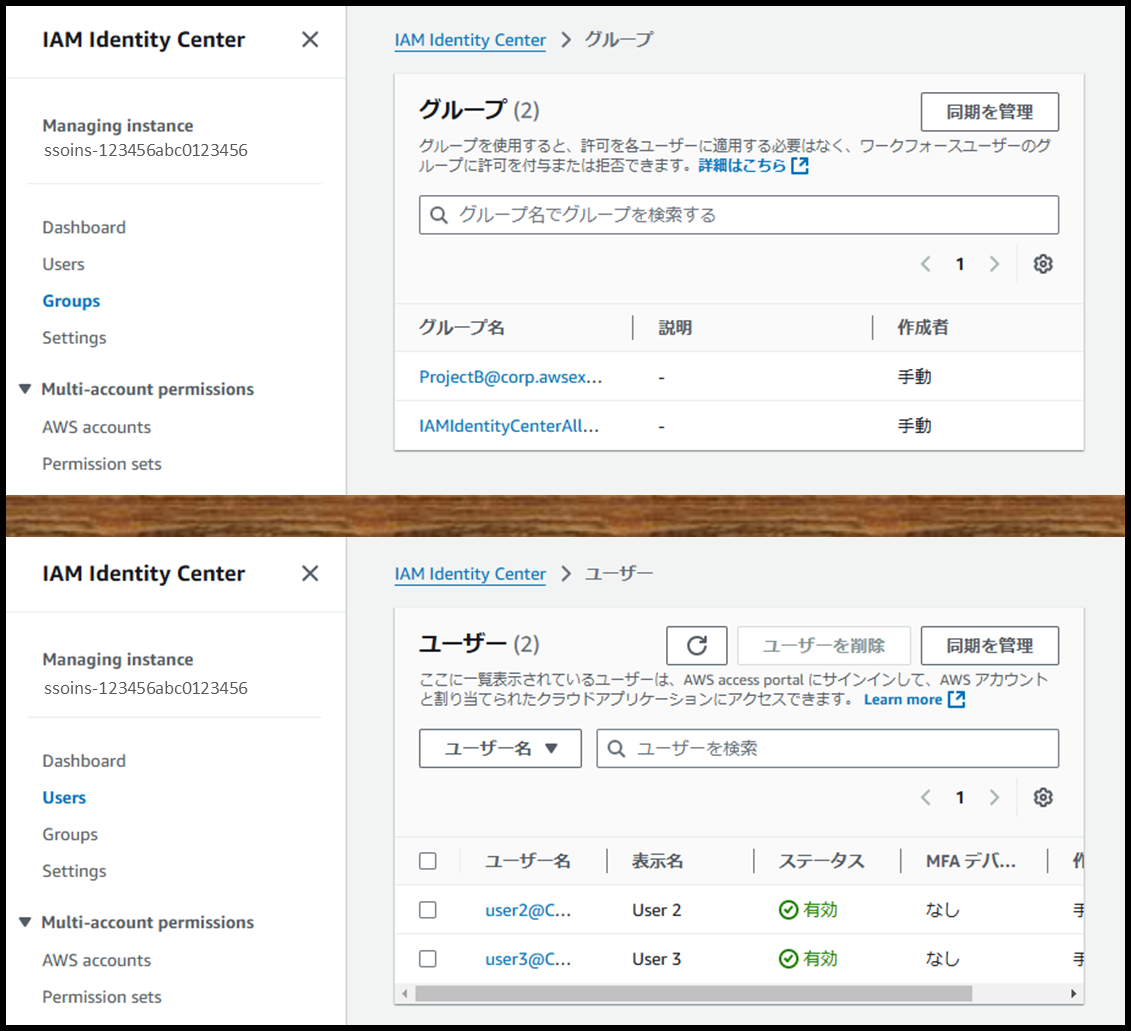Screen dimensions: 1131x1031
Task: Collapse Multi-account permissions in Users panel sidebar
Action: tap(25, 922)
